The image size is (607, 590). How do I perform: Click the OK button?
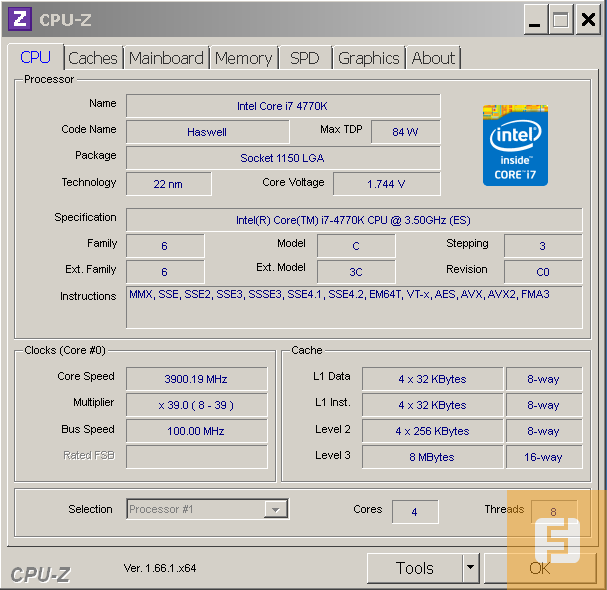click(x=540, y=568)
